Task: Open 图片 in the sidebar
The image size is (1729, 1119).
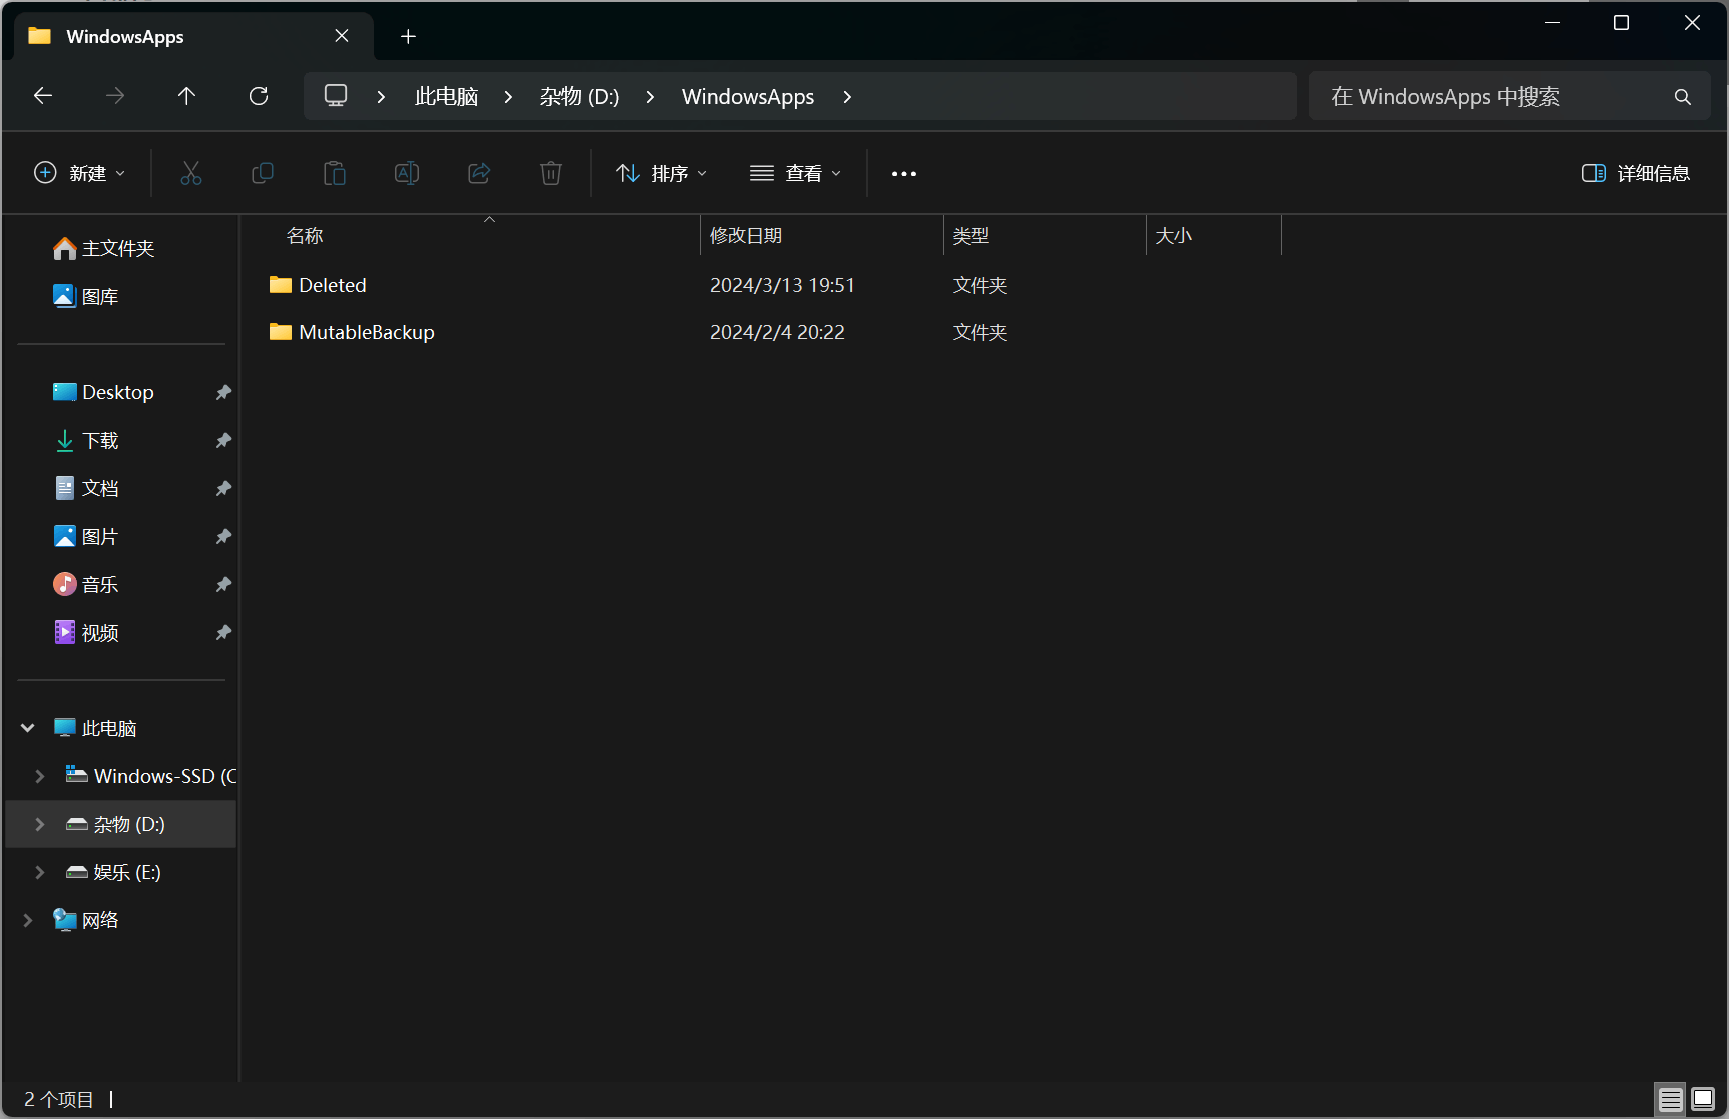Action: [86, 536]
